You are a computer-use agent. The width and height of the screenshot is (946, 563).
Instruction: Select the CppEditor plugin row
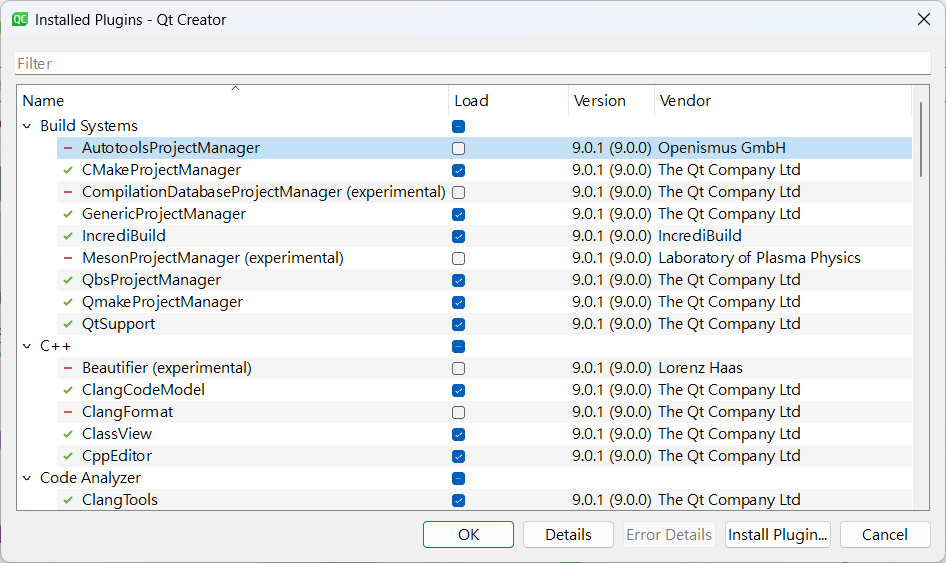pyautogui.click(x=484, y=456)
